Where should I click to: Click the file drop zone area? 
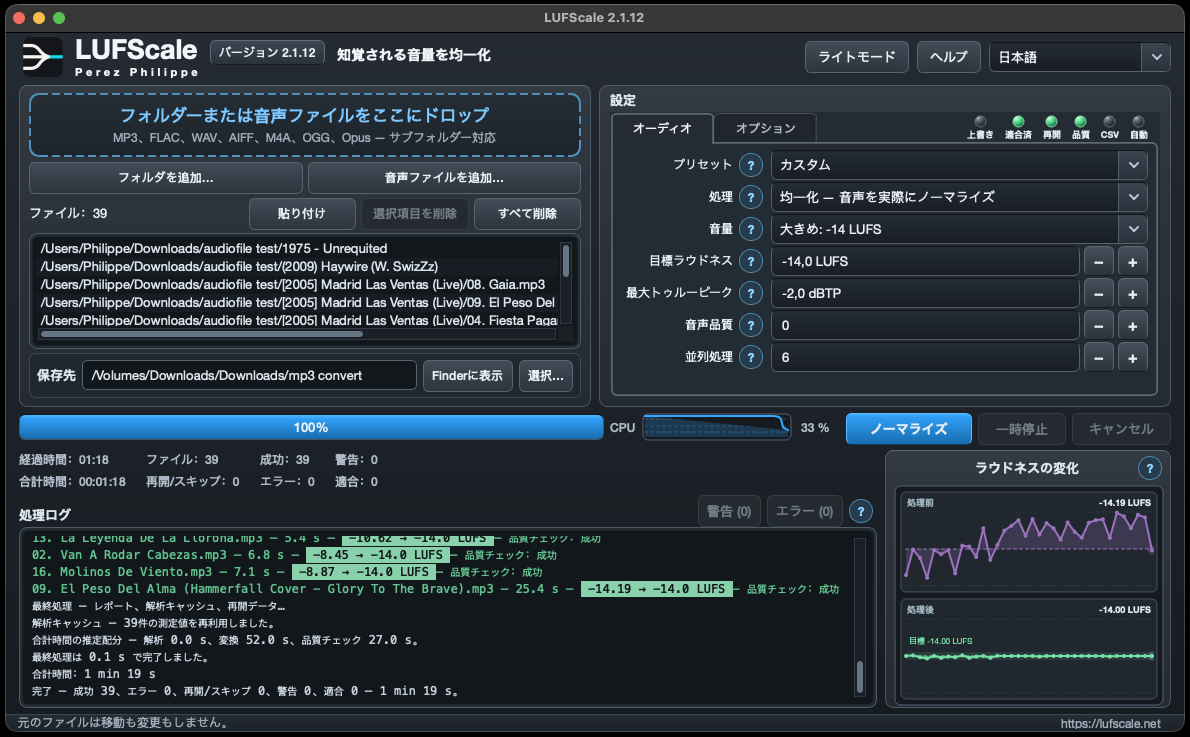[x=304, y=125]
